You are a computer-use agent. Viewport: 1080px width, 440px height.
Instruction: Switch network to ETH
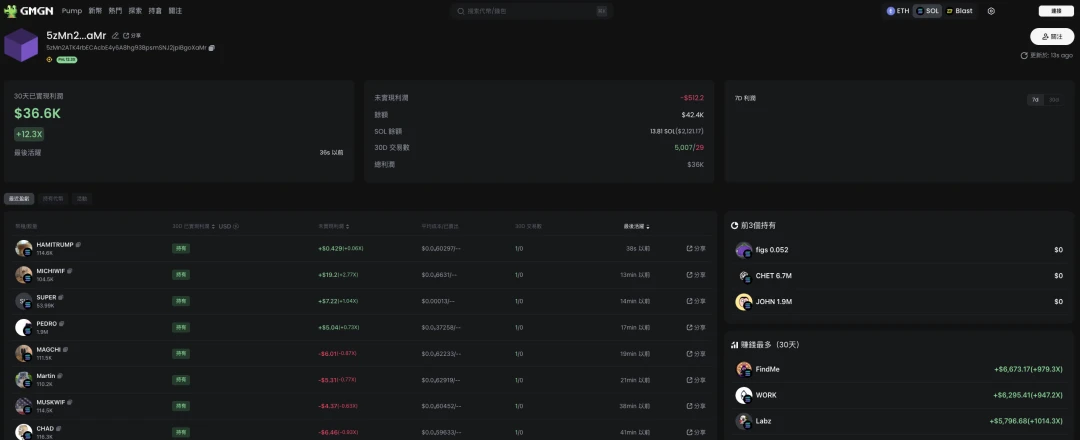897,11
